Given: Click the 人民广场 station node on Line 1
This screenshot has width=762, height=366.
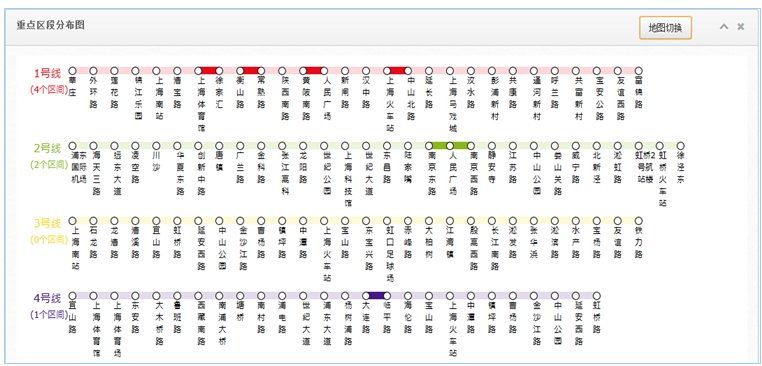Looking at the screenshot, I should click(324, 70).
